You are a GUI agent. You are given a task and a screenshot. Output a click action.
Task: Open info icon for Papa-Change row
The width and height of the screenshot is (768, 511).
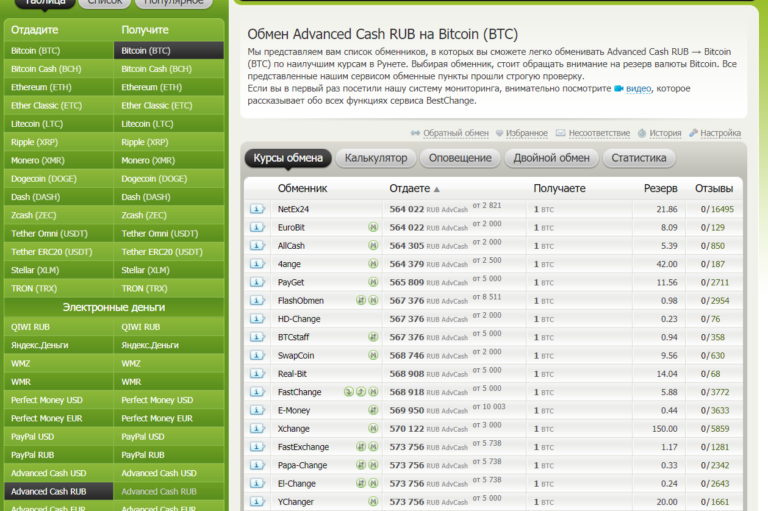(x=257, y=465)
